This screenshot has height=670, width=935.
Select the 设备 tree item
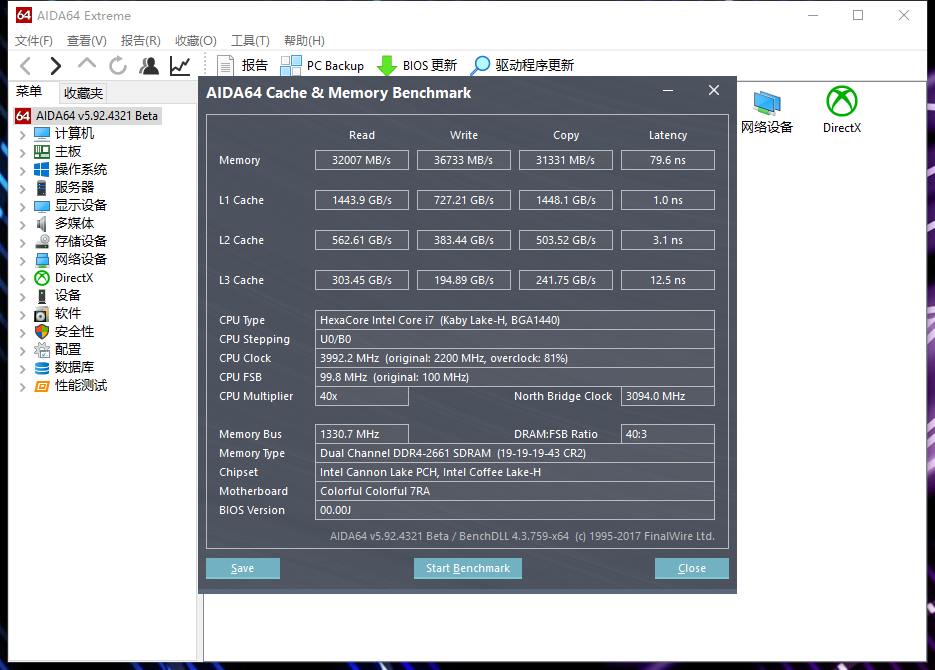click(x=67, y=296)
